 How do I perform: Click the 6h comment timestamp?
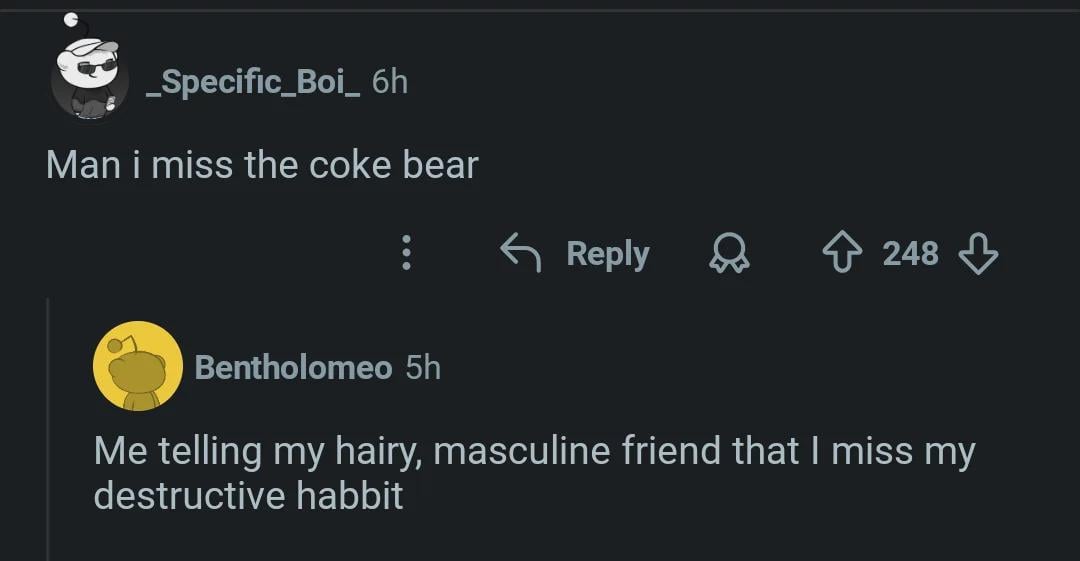click(390, 81)
